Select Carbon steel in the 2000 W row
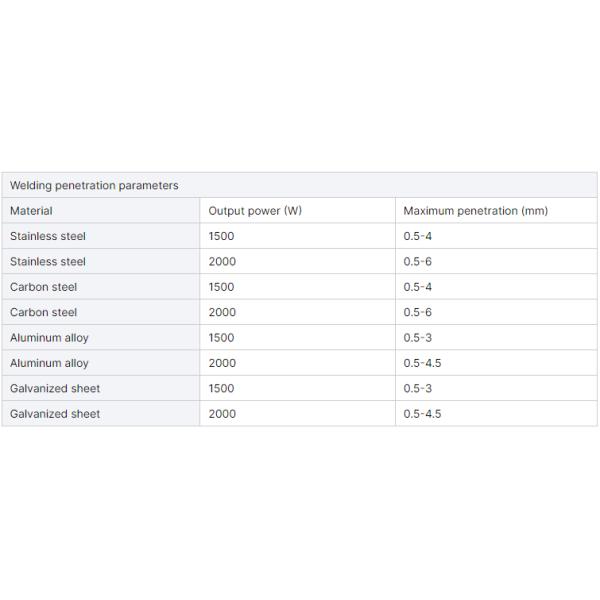 tap(43, 312)
